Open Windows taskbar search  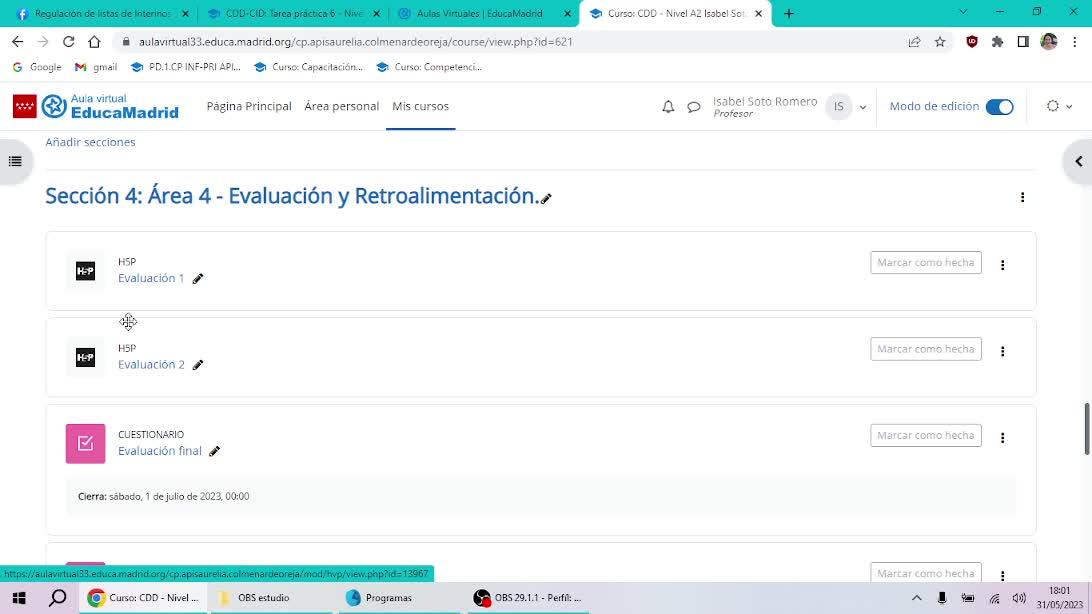pos(58,598)
